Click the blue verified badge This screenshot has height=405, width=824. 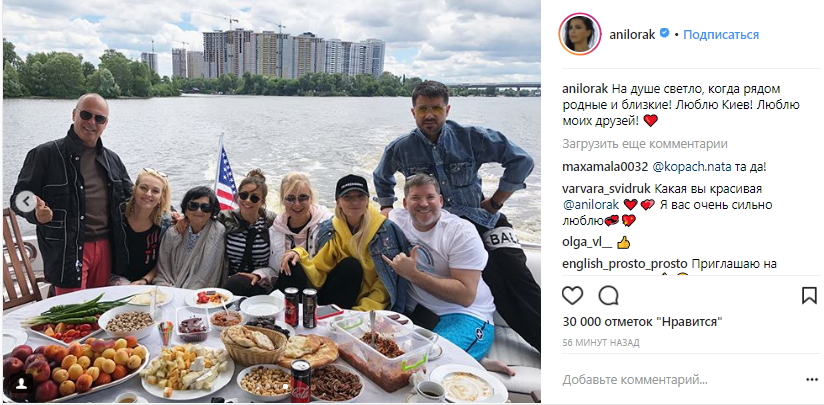664,34
